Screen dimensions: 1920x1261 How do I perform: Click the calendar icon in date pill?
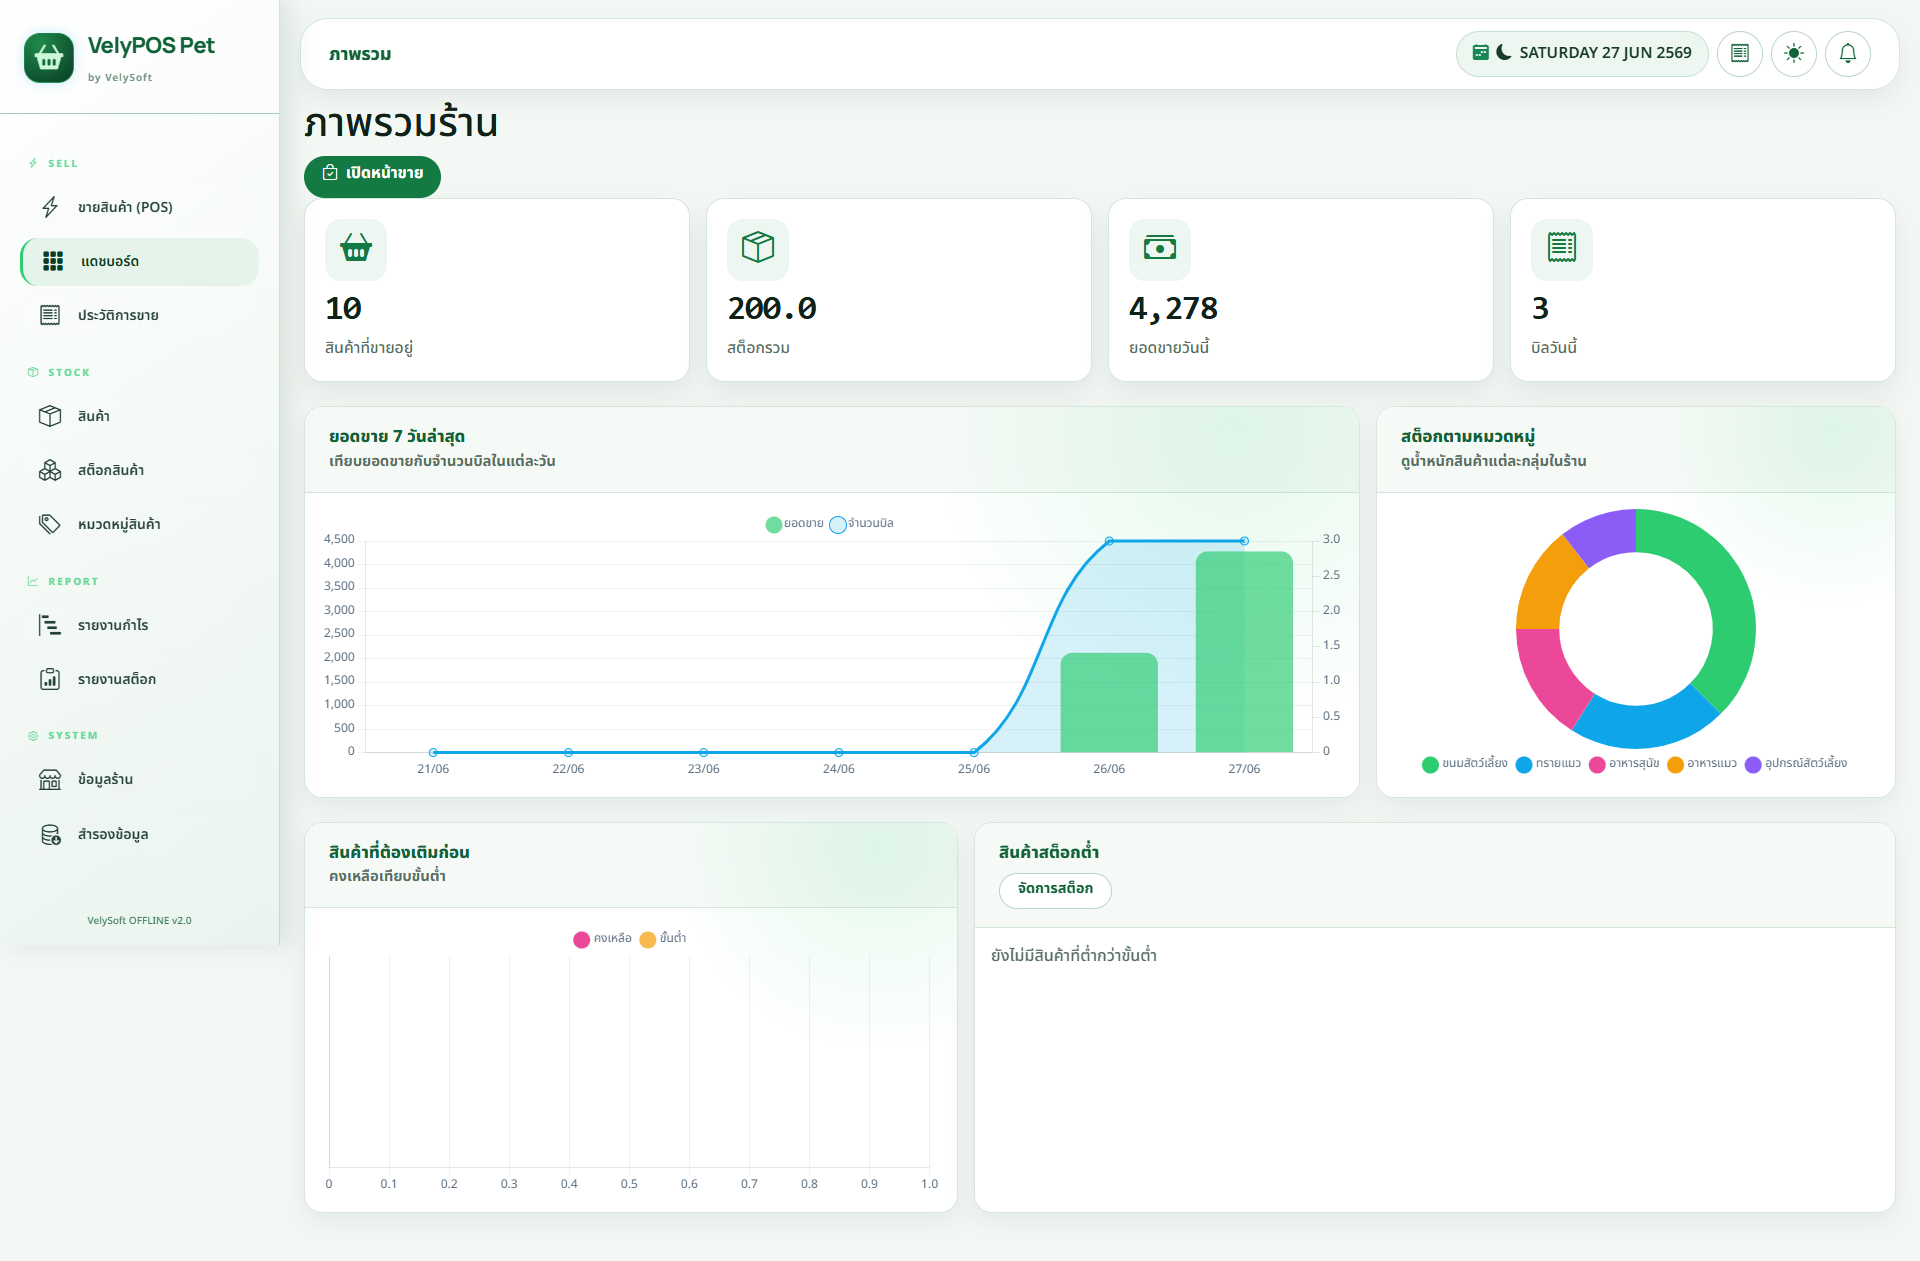click(1481, 52)
